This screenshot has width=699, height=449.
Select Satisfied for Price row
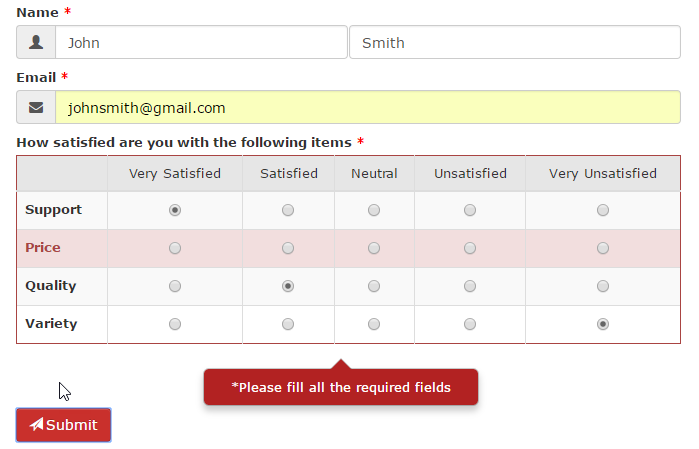(288, 248)
